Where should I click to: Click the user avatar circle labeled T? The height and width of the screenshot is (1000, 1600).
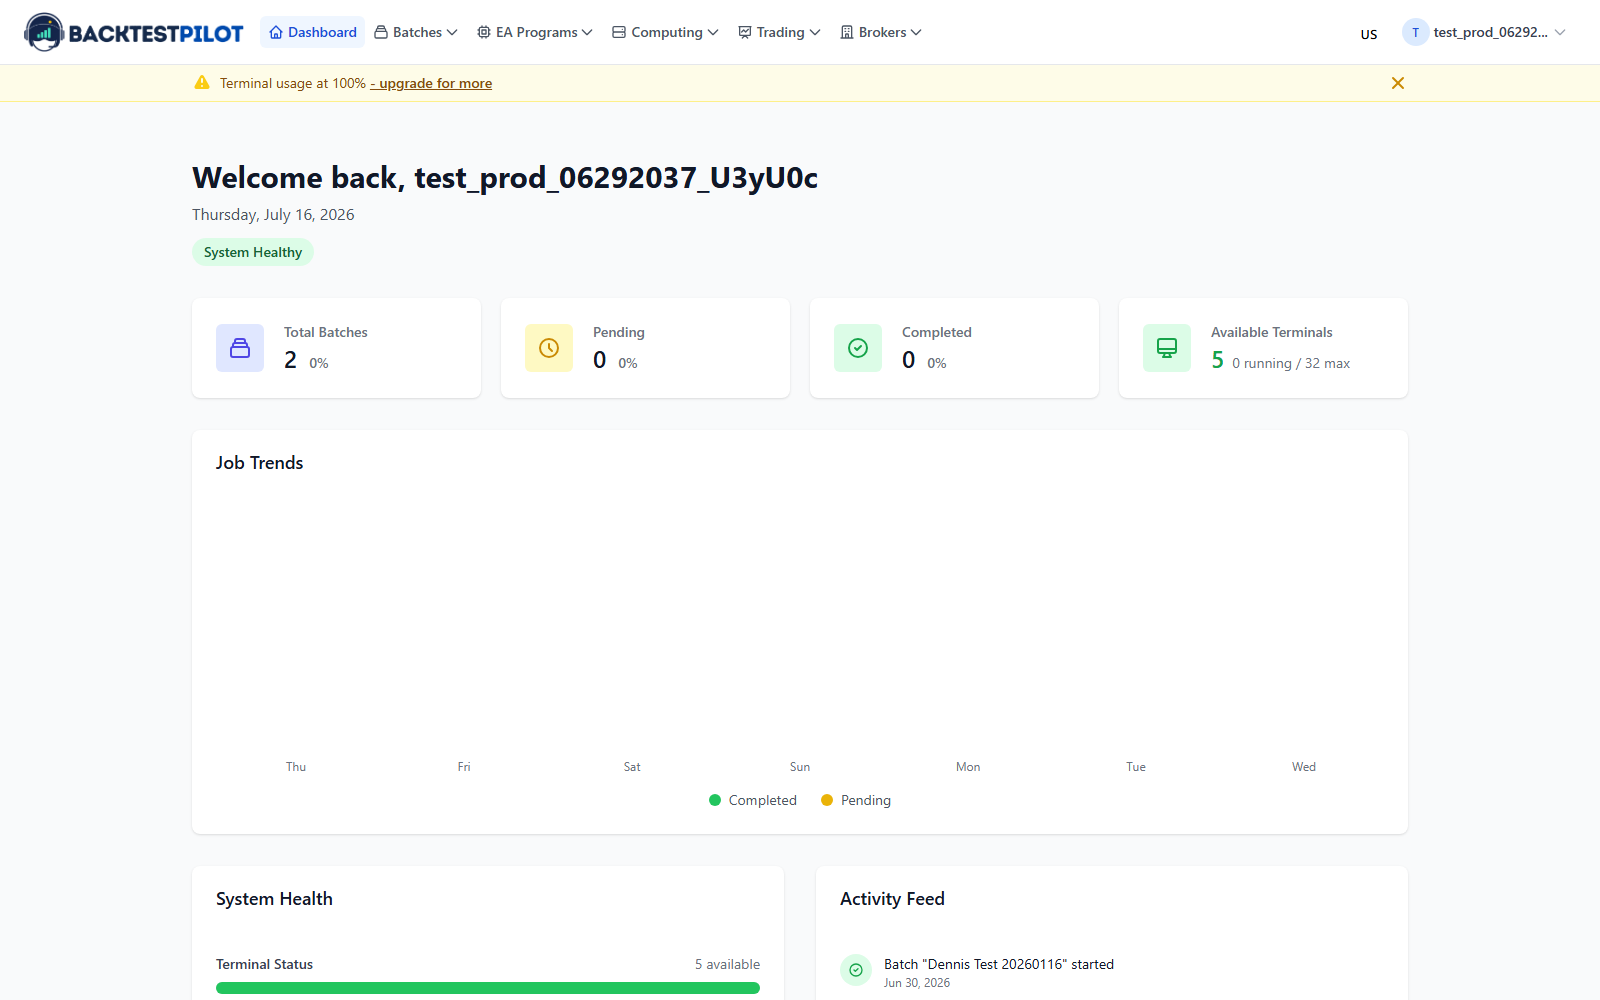tap(1415, 32)
